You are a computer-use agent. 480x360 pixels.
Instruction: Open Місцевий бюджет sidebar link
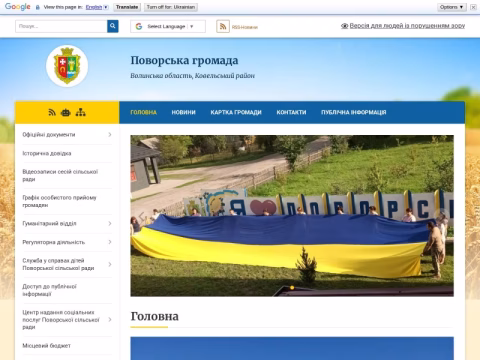46,346
